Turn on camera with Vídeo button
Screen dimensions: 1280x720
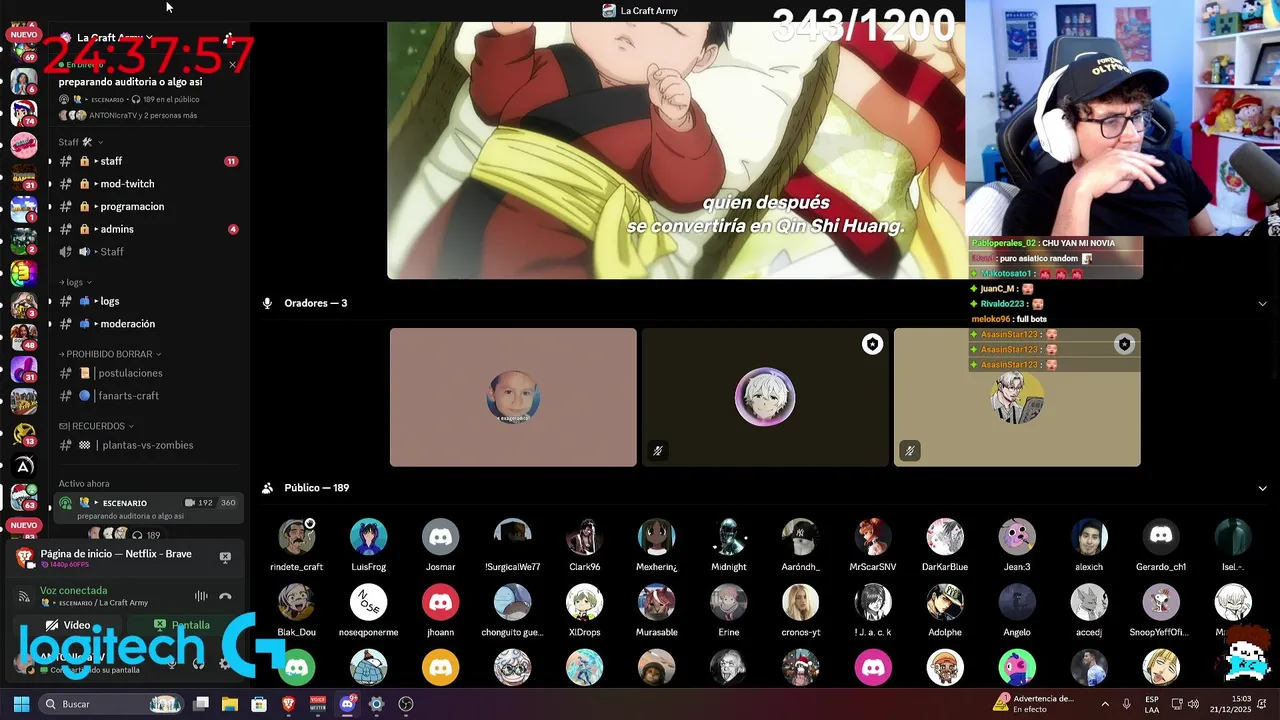68,625
